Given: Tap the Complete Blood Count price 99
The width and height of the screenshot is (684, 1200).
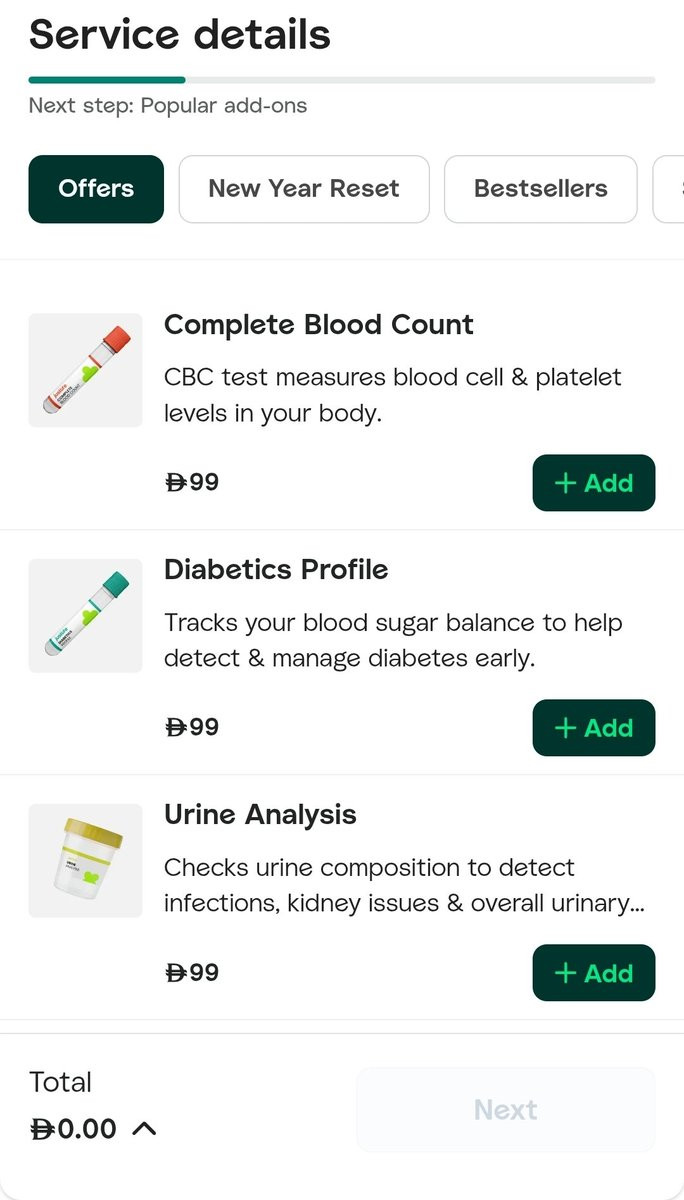Looking at the screenshot, I should (x=192, y=483).
